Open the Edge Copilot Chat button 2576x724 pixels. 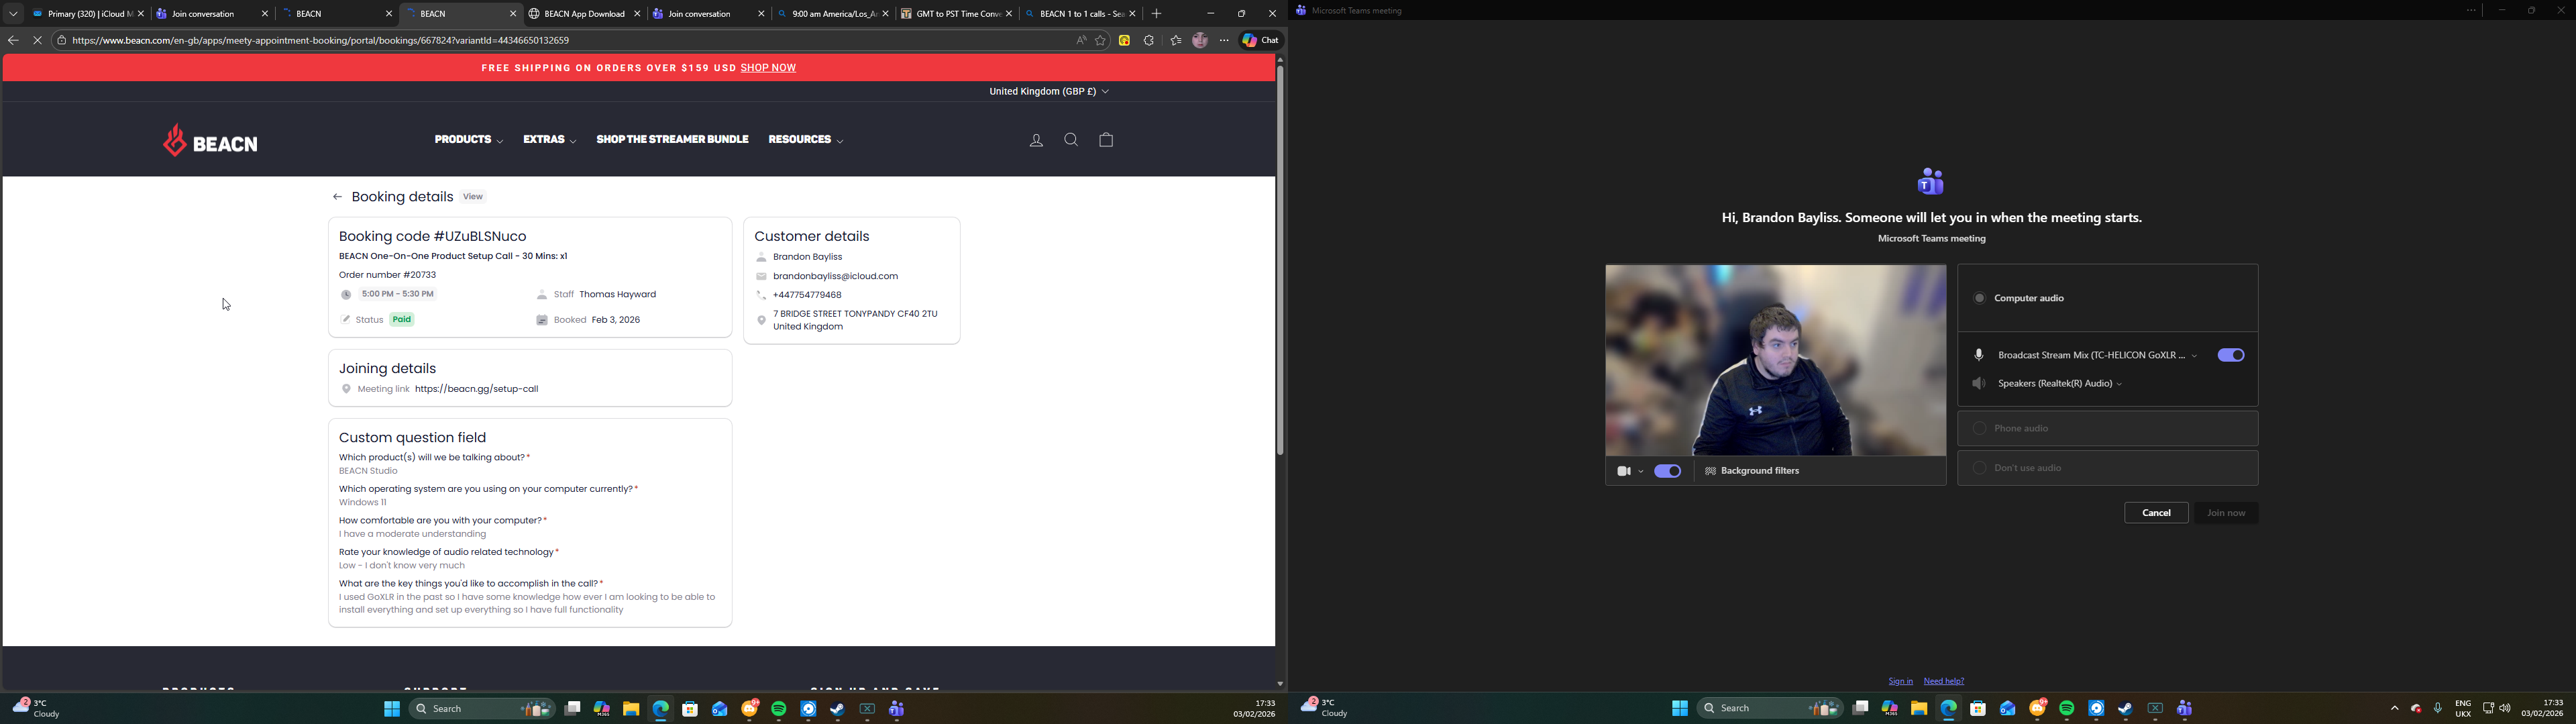(x=1261, y=41)
